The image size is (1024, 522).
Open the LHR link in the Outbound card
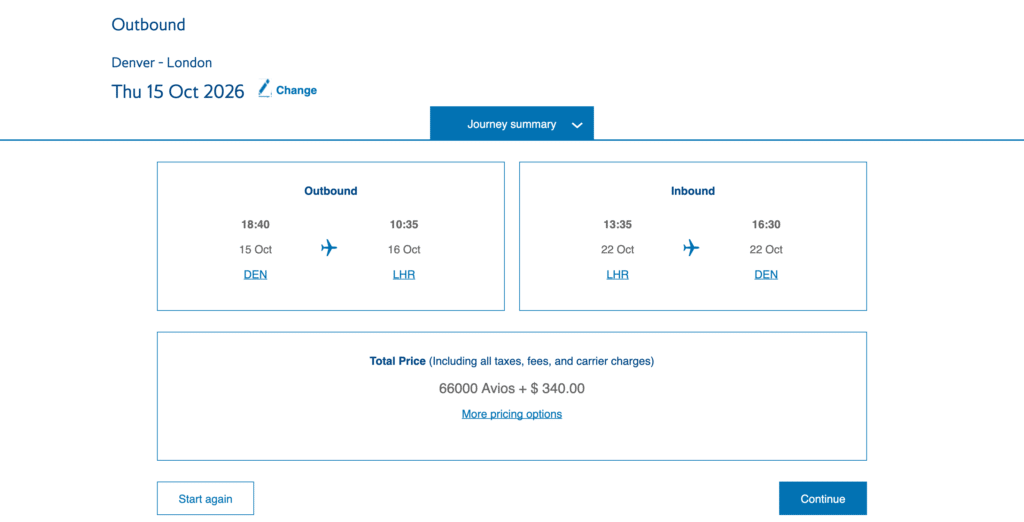click(404, 274)
